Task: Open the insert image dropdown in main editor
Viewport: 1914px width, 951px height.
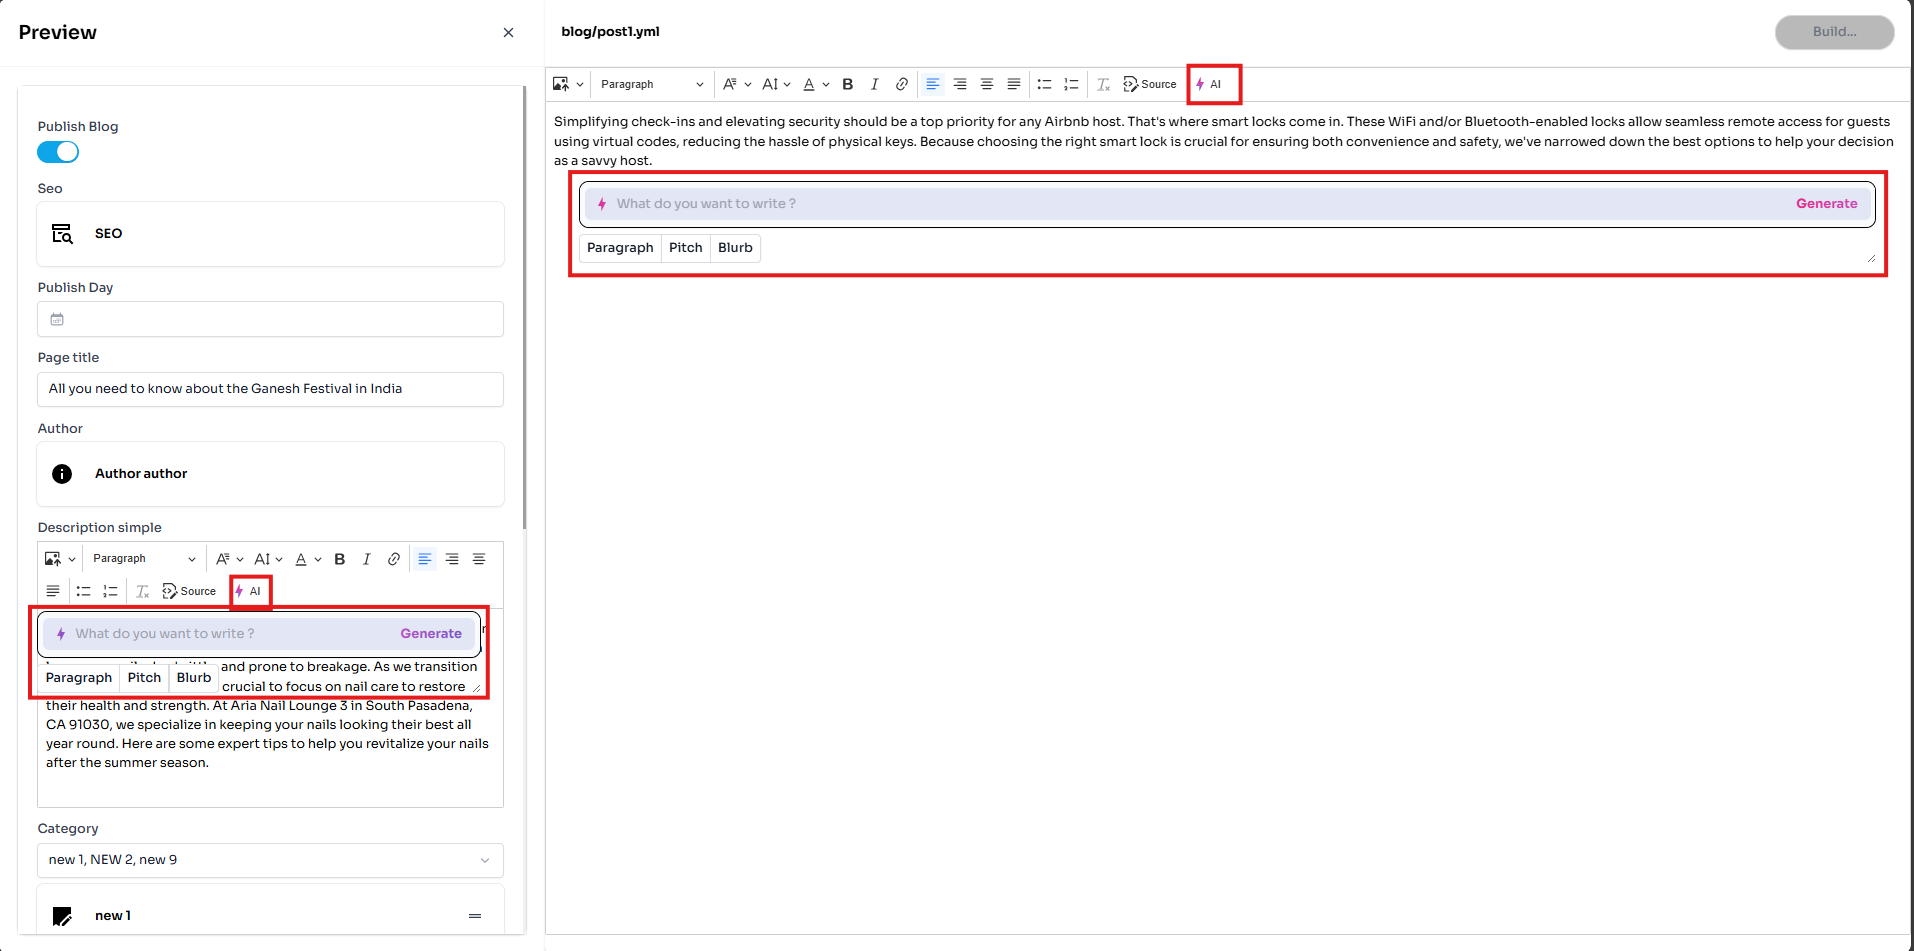Action: point(567,84)
